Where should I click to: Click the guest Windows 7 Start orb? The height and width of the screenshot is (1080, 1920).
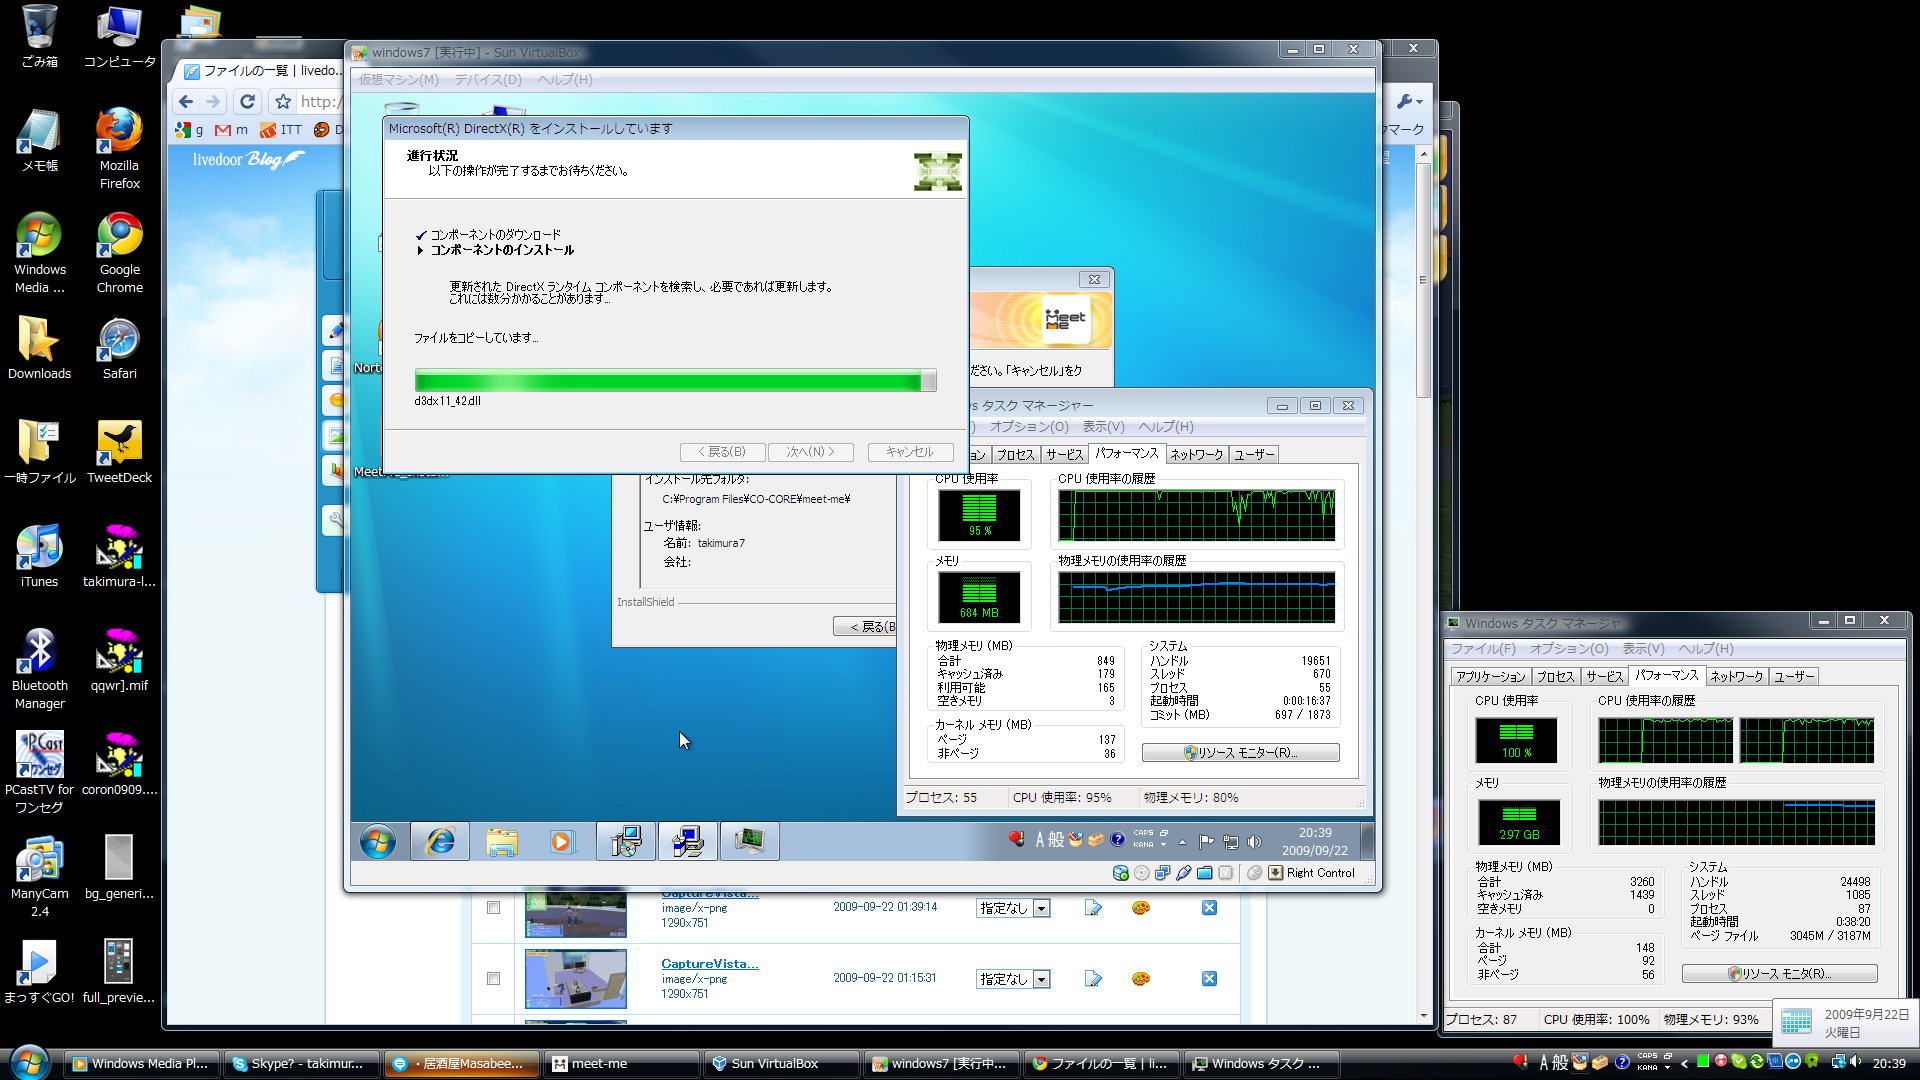coord(378,842)
